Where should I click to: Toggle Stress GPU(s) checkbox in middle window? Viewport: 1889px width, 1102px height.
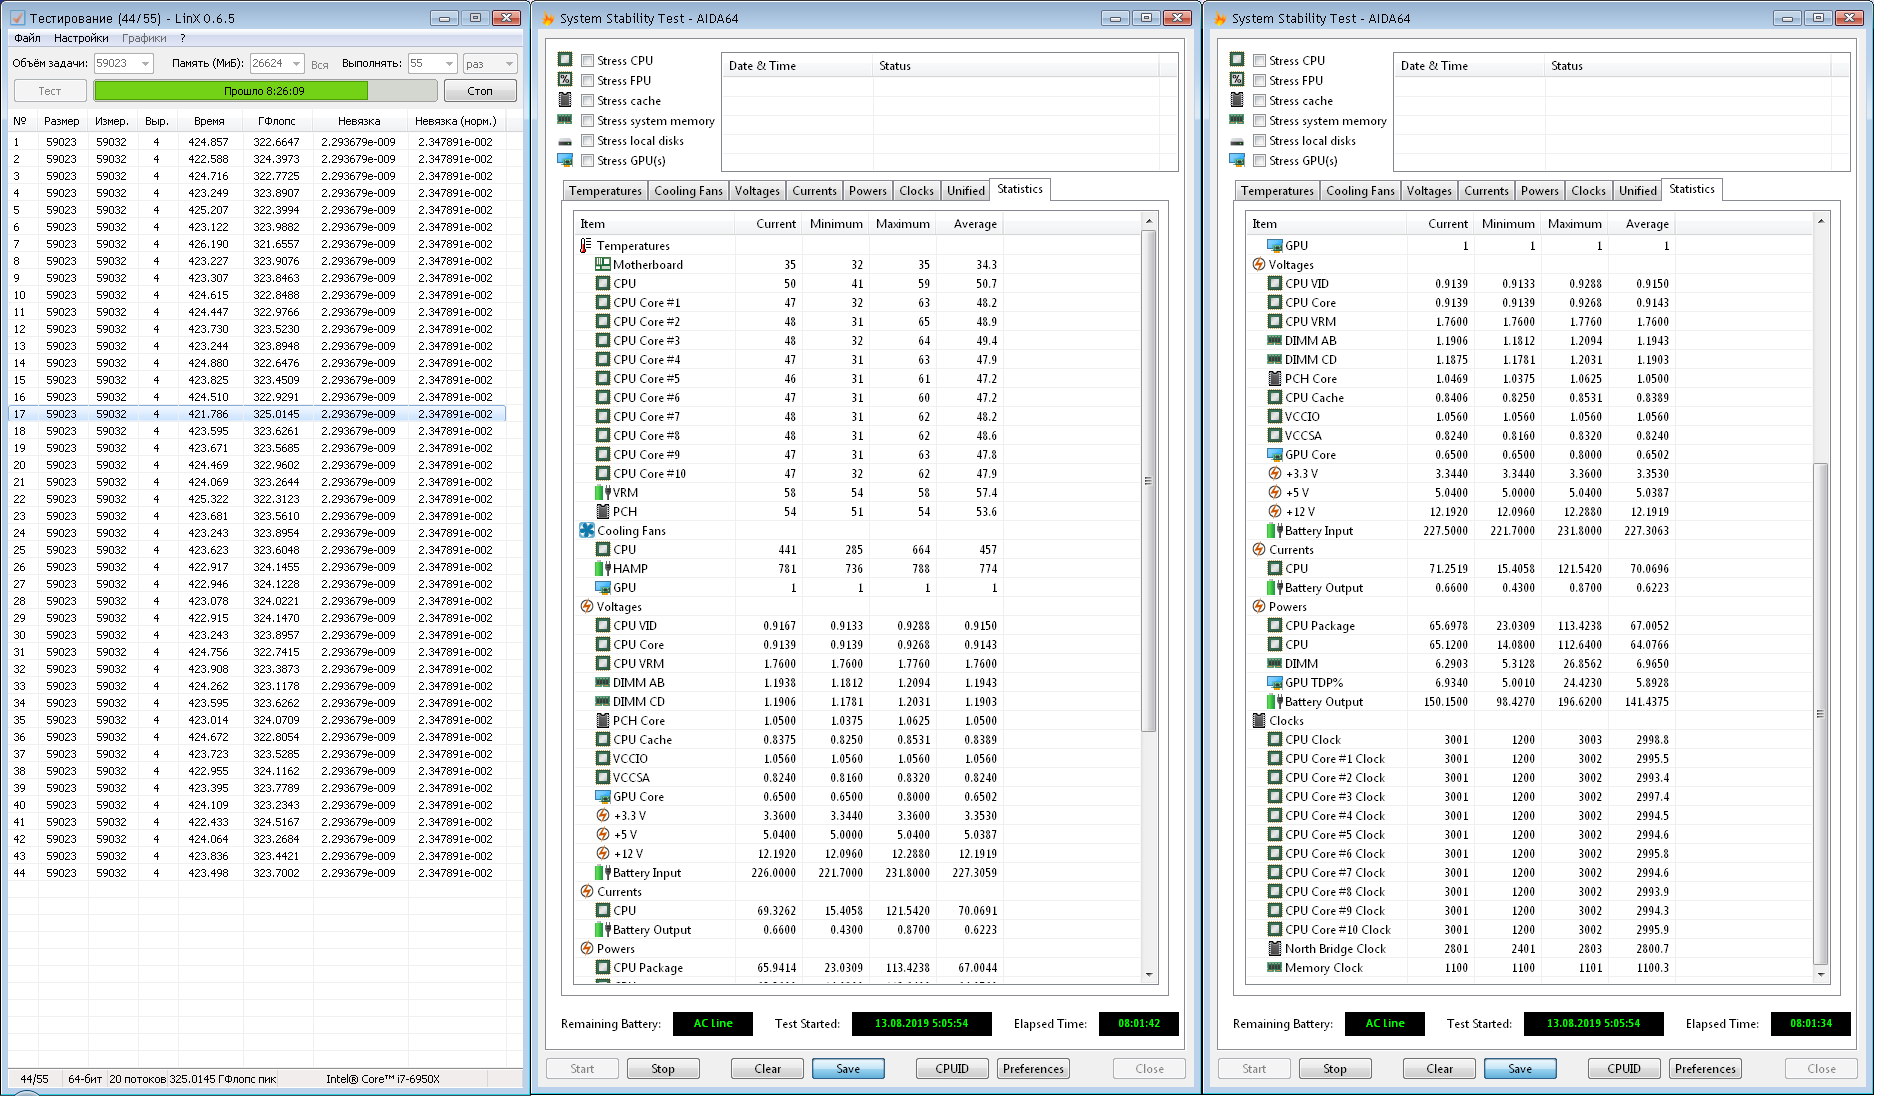[x=588, y=161]
